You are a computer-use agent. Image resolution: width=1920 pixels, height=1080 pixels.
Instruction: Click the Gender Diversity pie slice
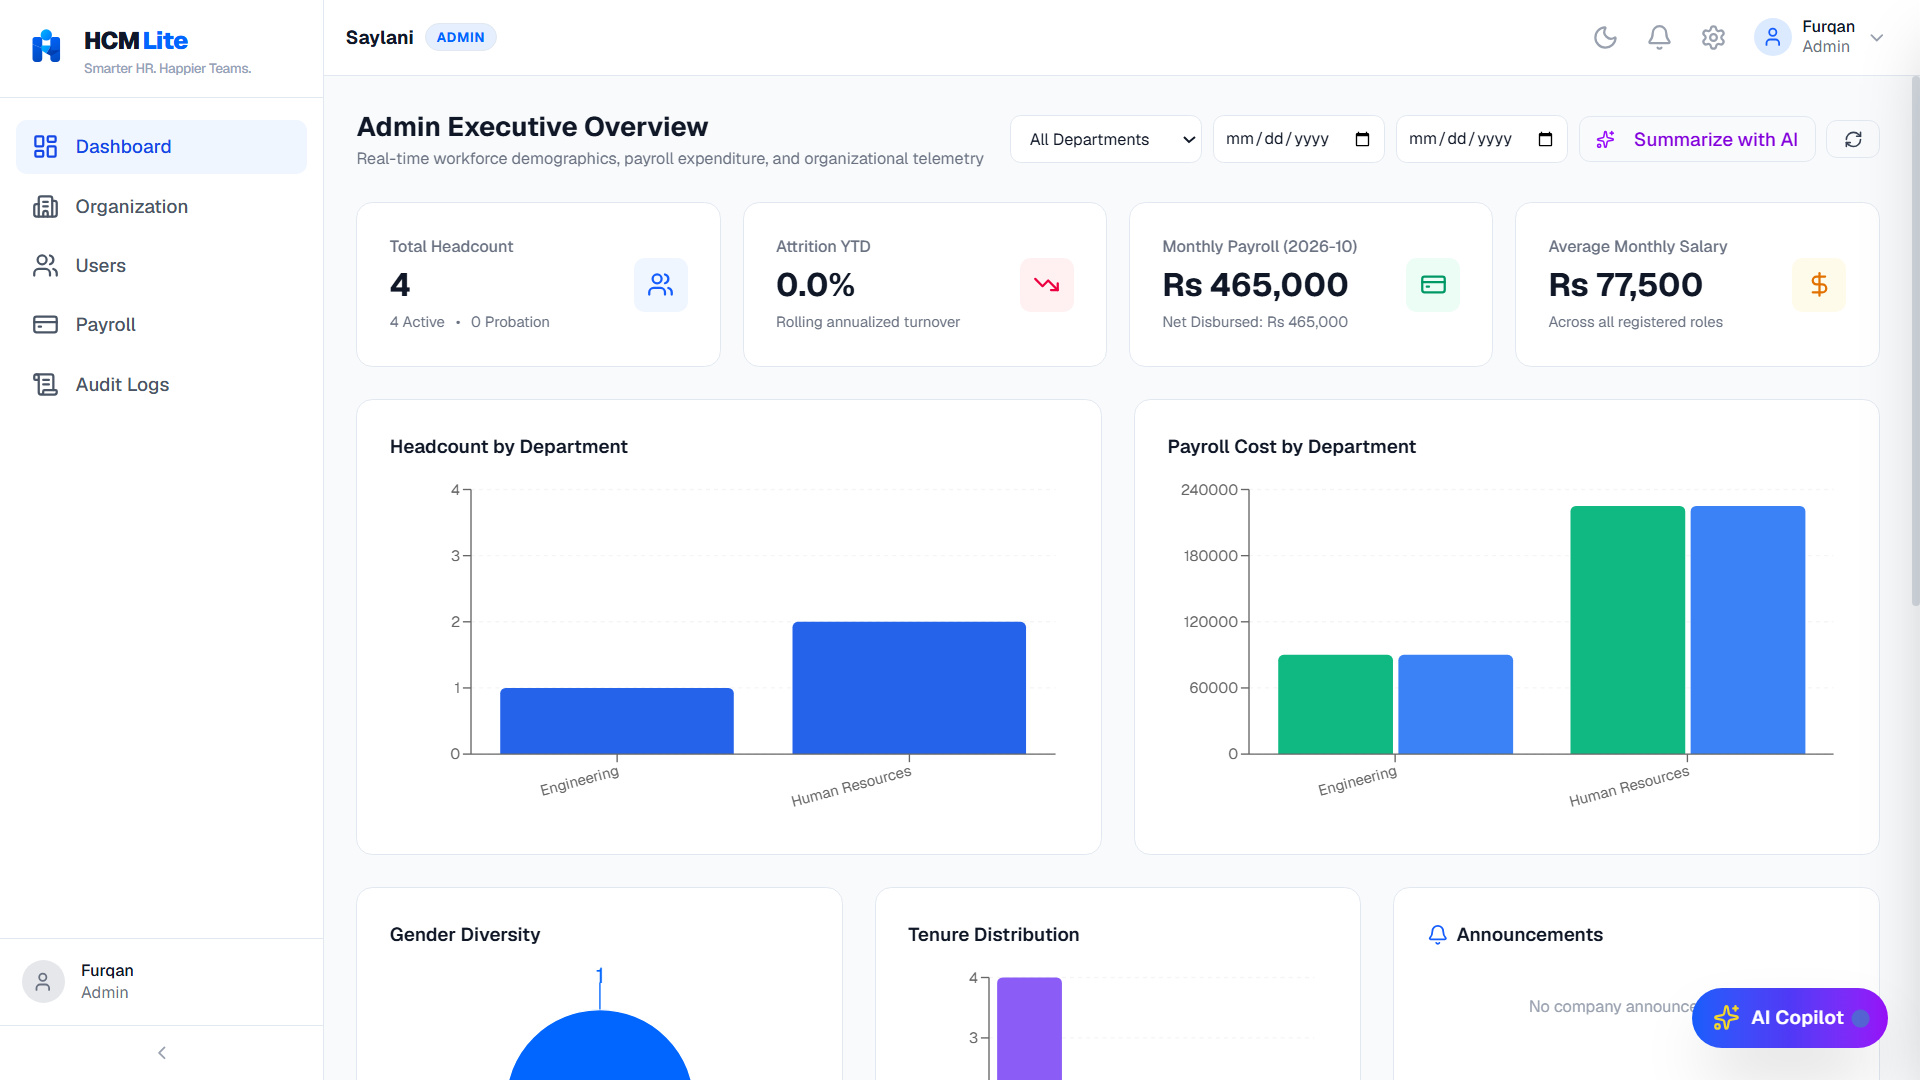tap(600, 1050)
